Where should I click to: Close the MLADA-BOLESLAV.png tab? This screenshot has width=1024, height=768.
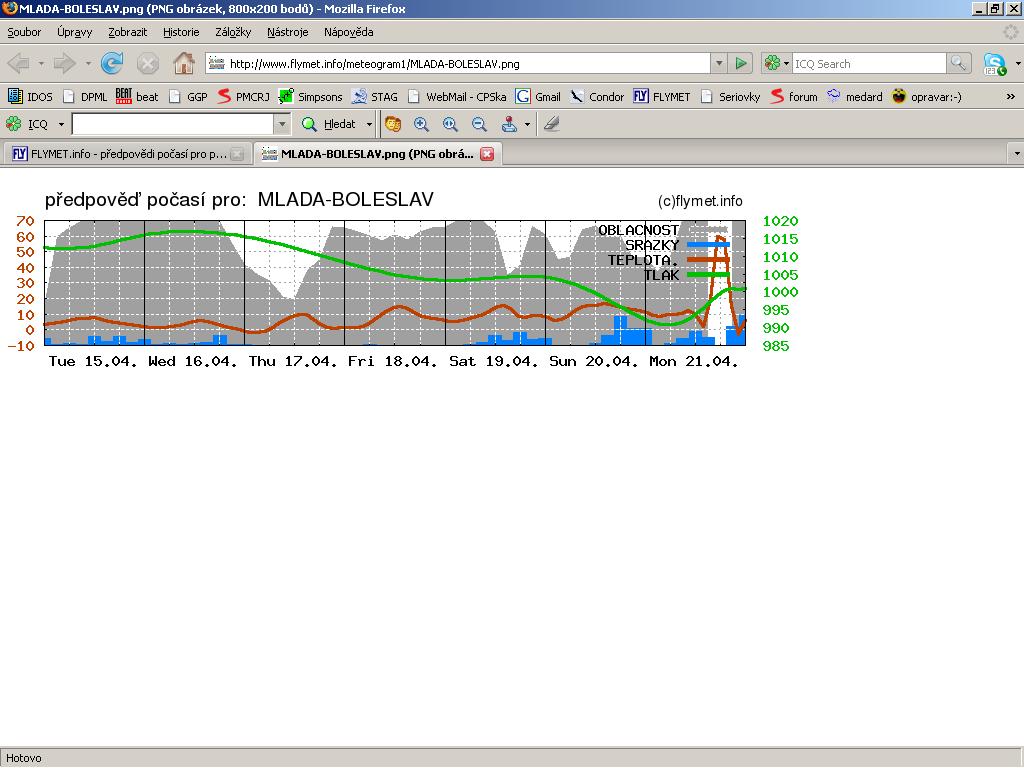coord(487,154)
